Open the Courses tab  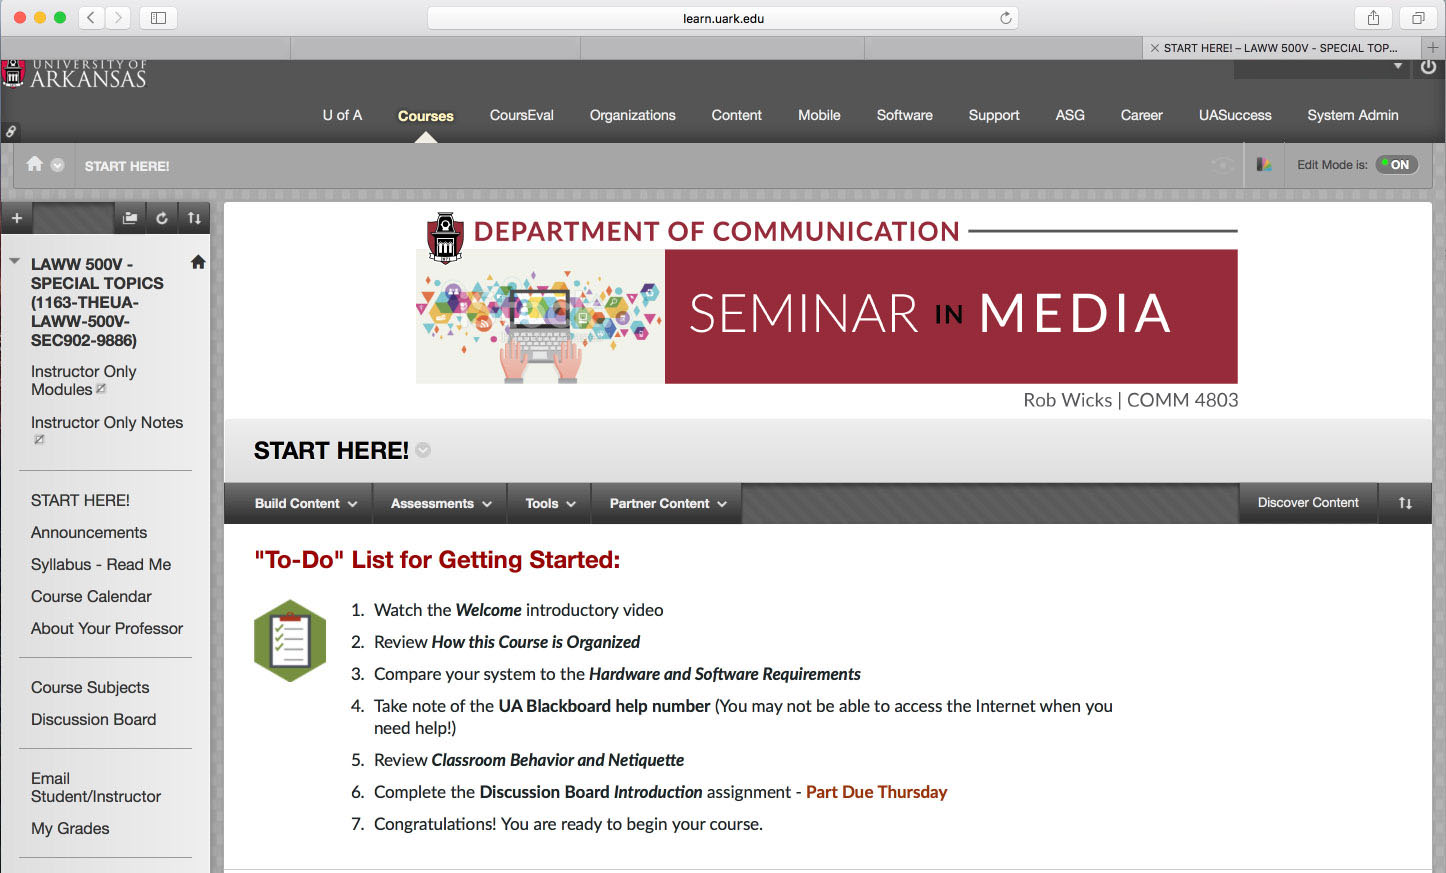426,116
